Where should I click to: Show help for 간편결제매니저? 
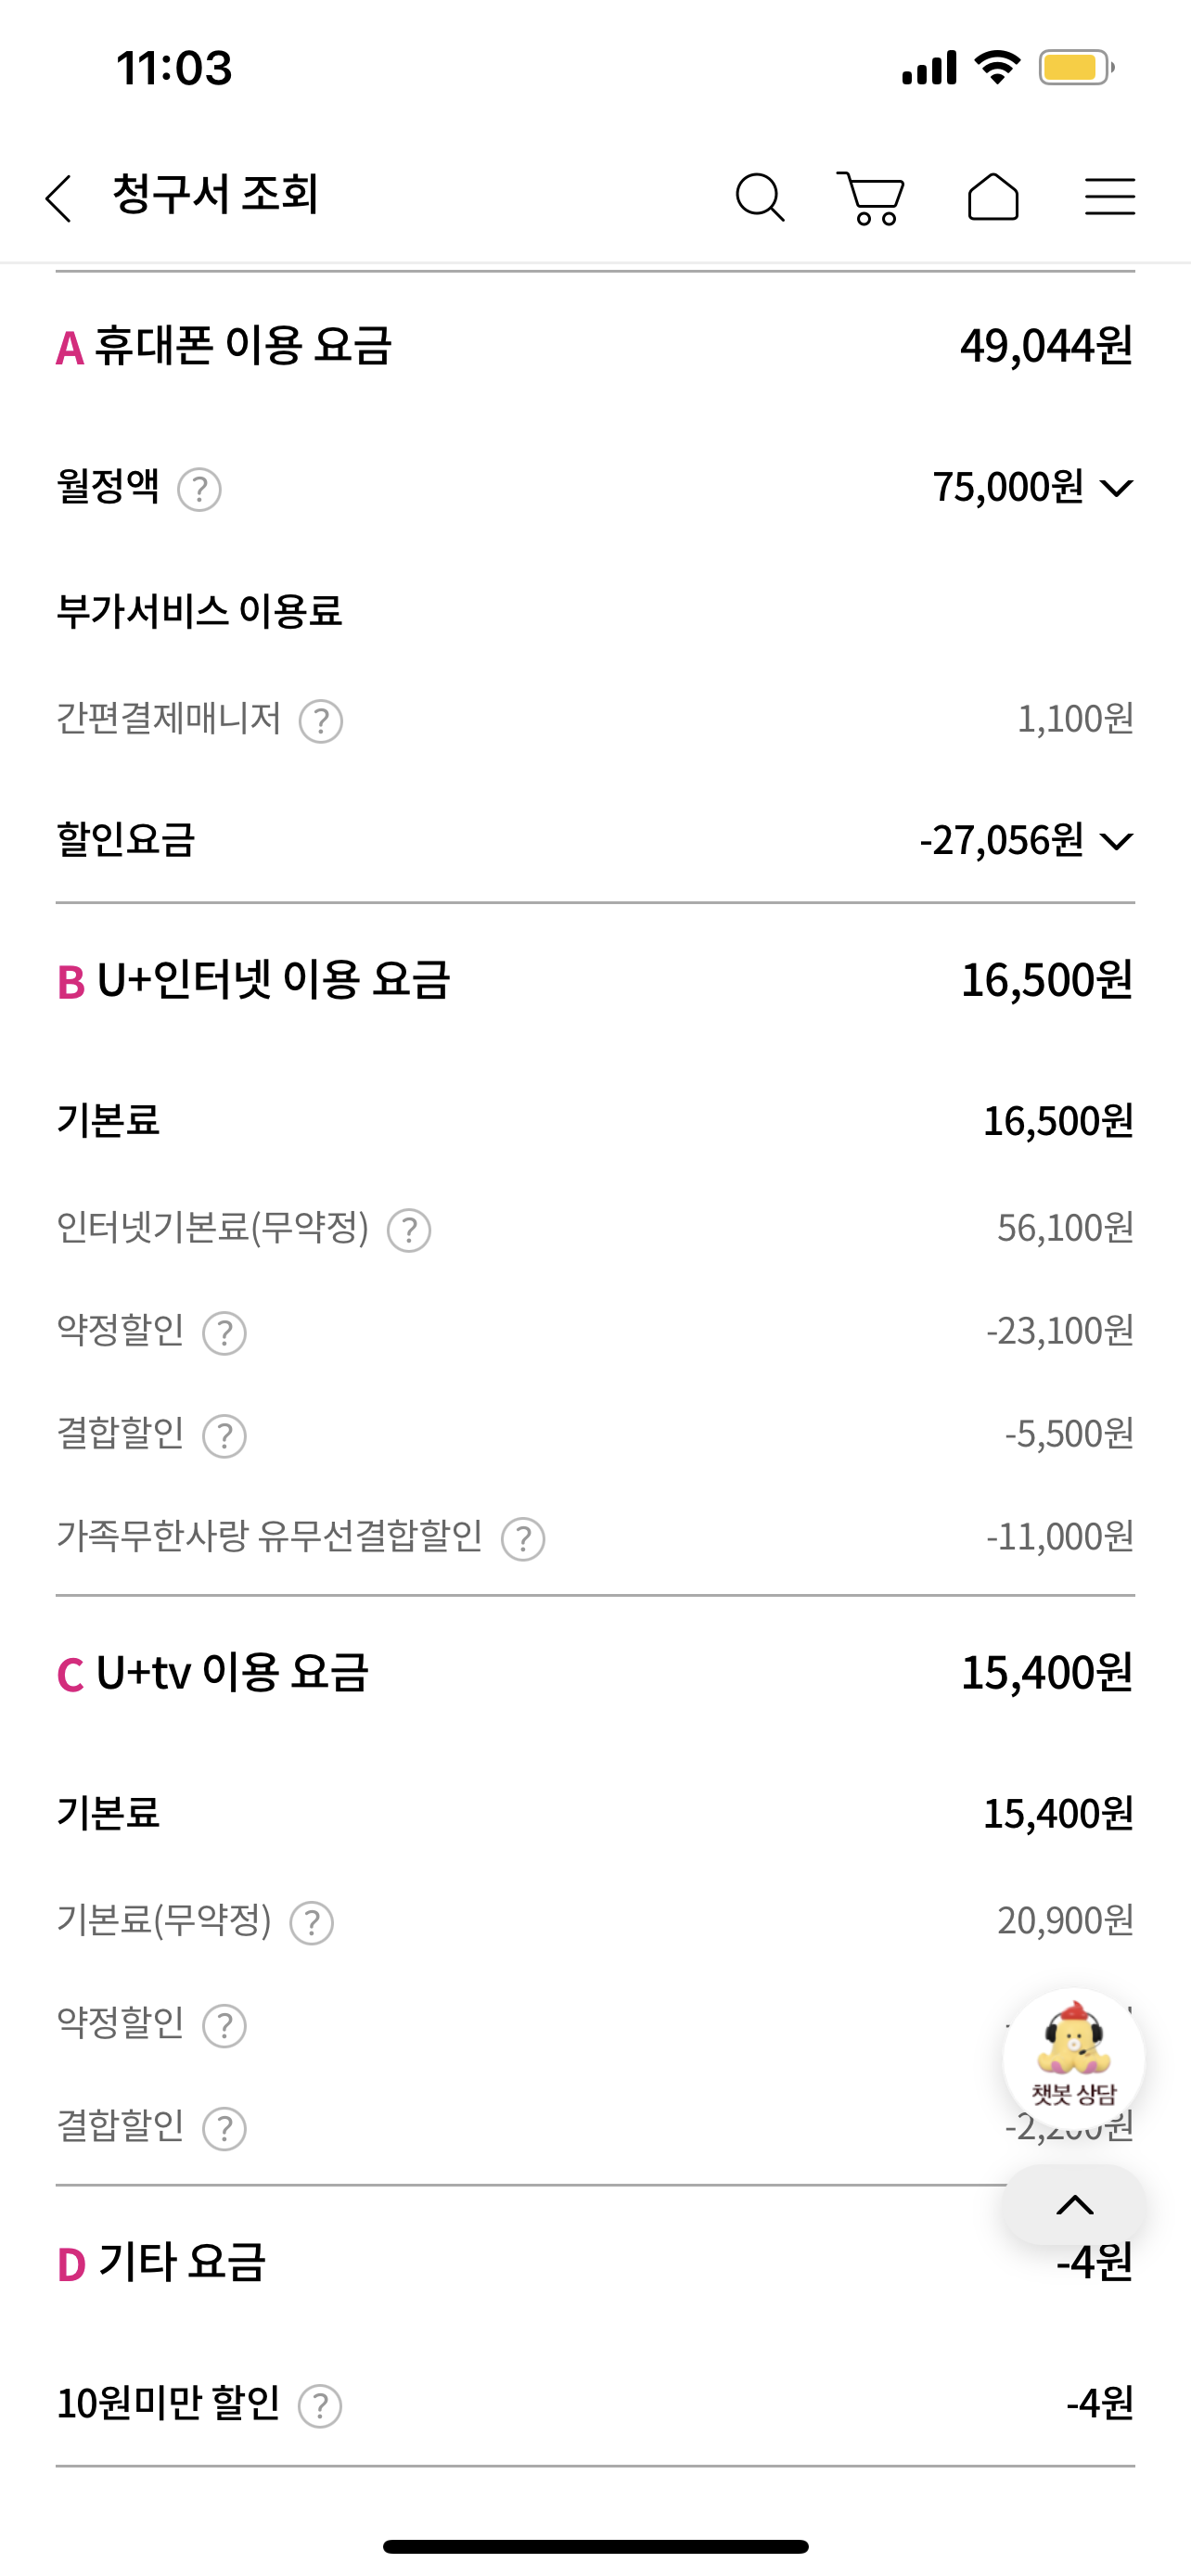(321, 721)
